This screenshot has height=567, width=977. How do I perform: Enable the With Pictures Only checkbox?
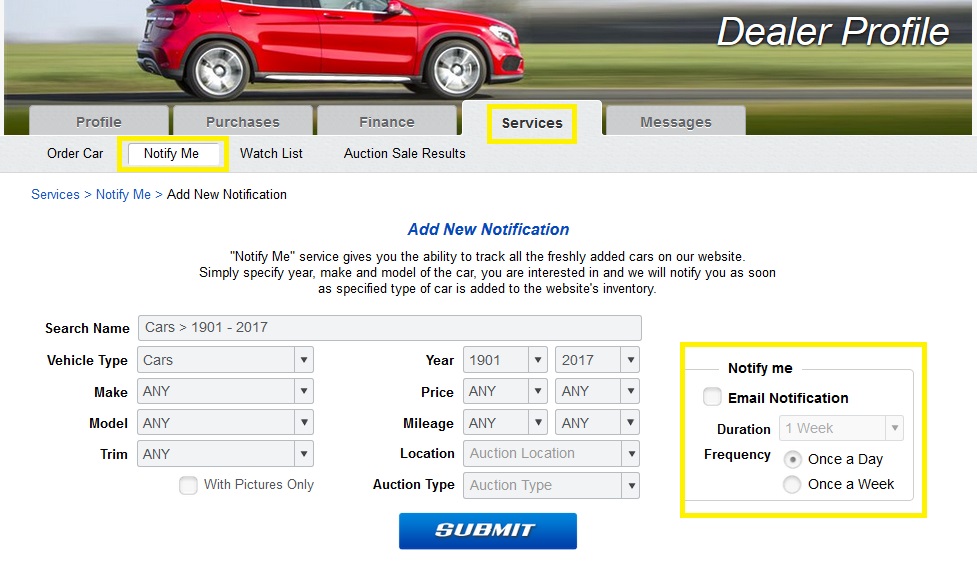point(188,485)
